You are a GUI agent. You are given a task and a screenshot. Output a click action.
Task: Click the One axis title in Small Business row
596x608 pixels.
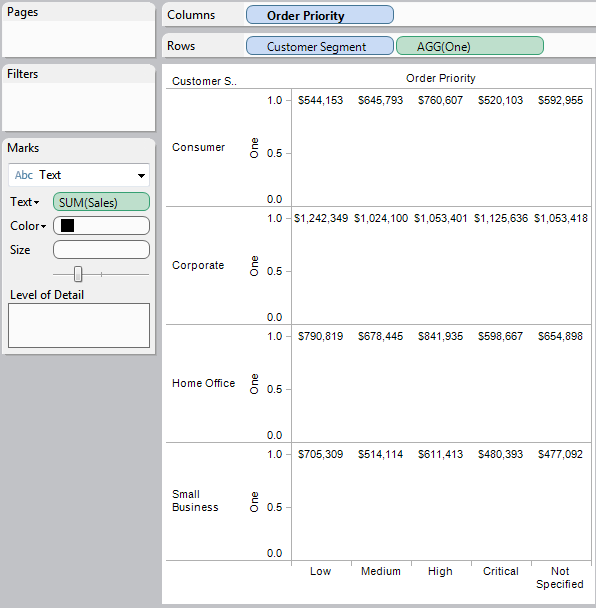coord(254,501)
